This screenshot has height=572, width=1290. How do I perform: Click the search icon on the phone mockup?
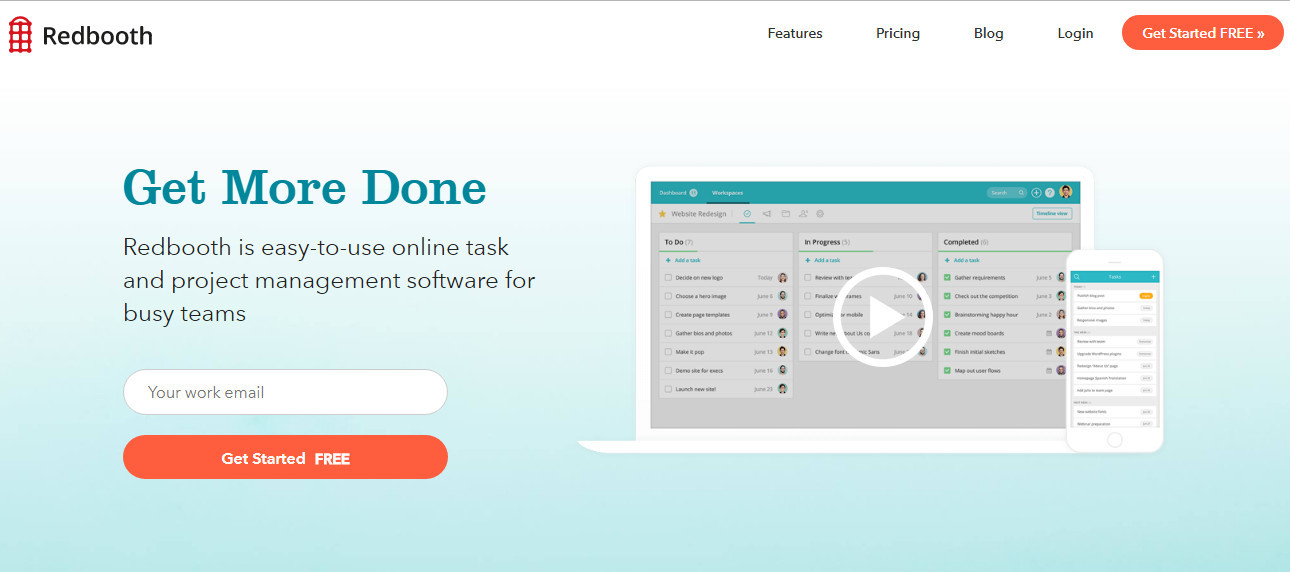(x=1077, y=276)
